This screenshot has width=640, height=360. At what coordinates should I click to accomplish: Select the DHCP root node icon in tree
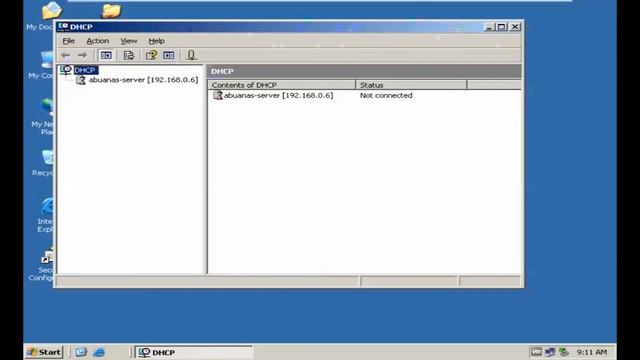point(66,70)
